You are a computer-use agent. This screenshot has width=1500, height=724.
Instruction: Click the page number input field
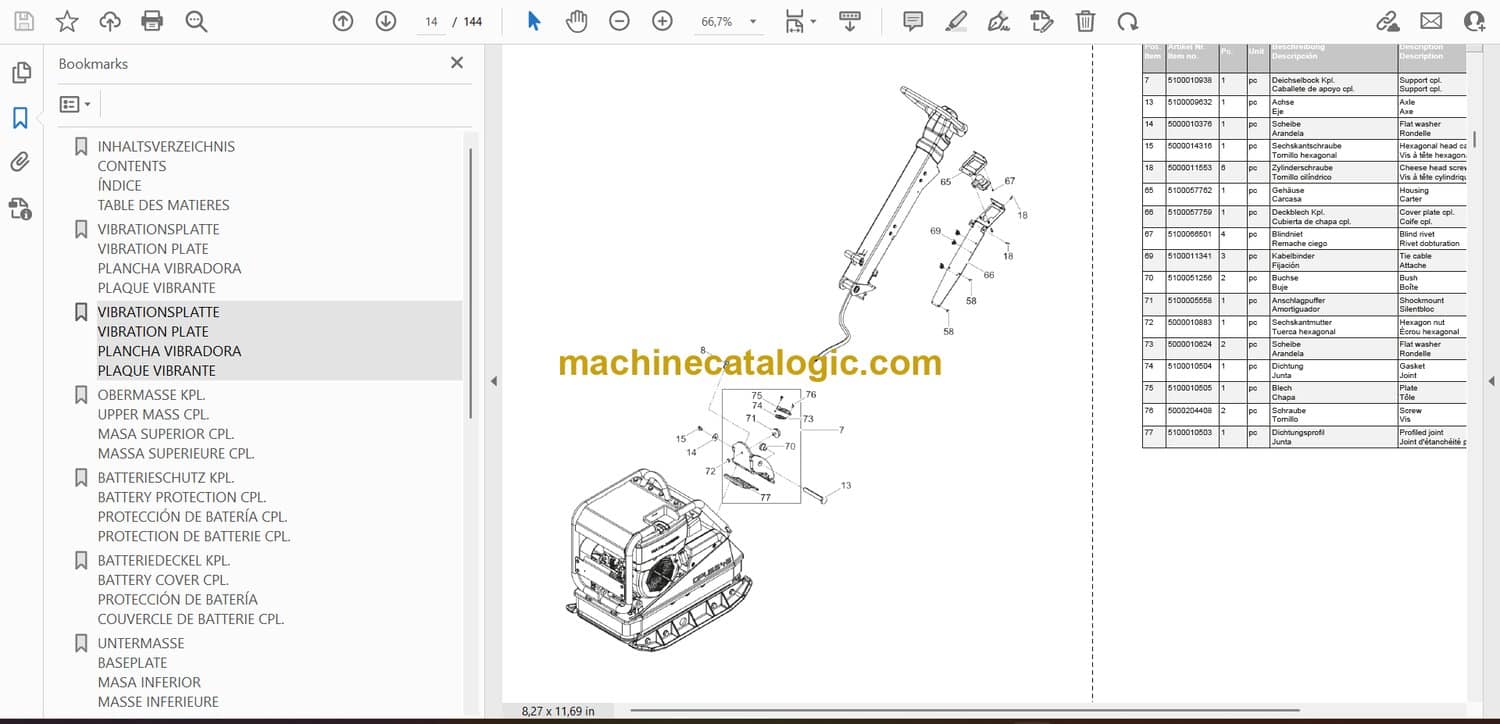click(x=431, y=21)
